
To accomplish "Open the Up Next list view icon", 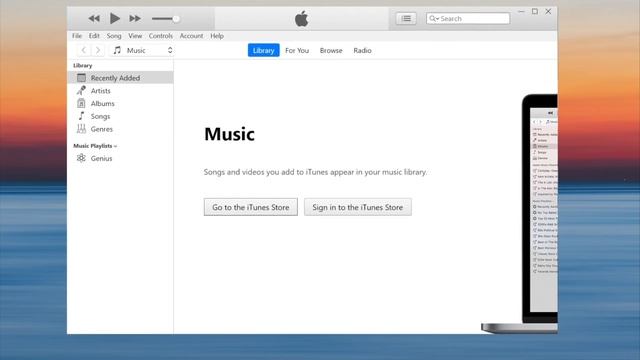I will (406, 18).
